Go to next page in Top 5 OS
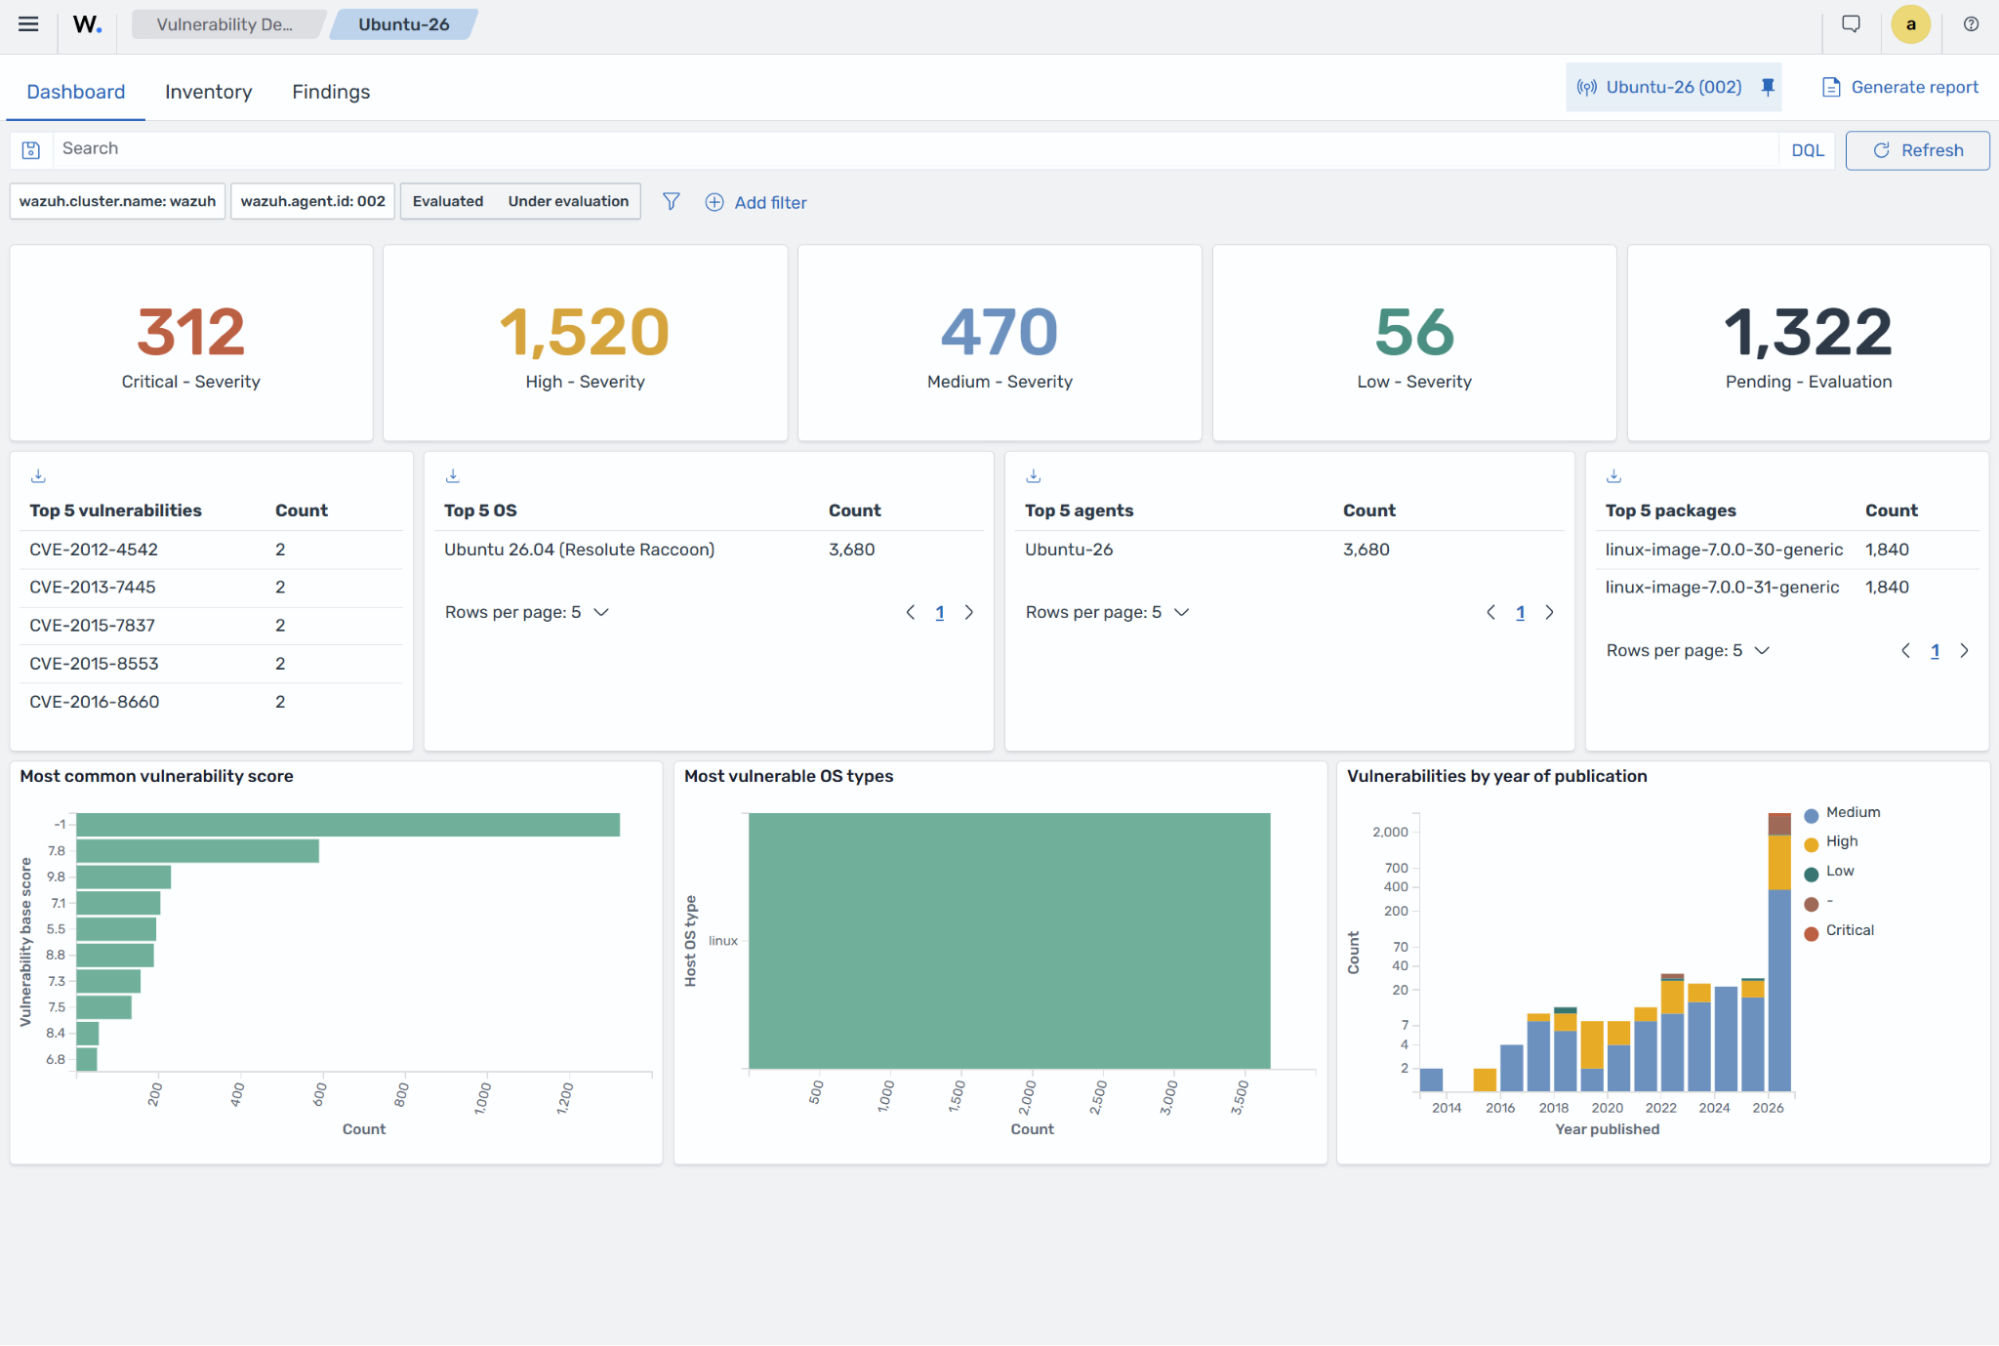 (968, 612)
